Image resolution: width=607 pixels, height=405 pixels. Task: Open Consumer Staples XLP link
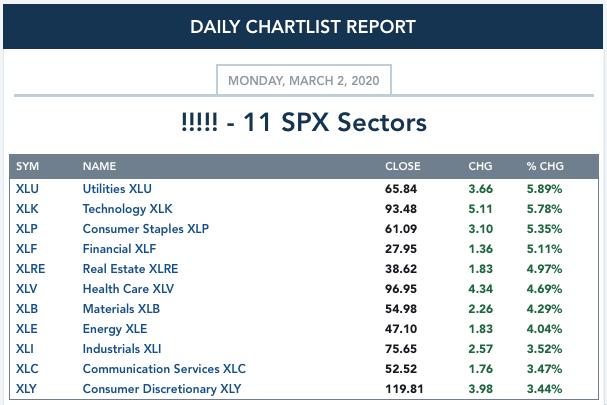click(146, 229)
